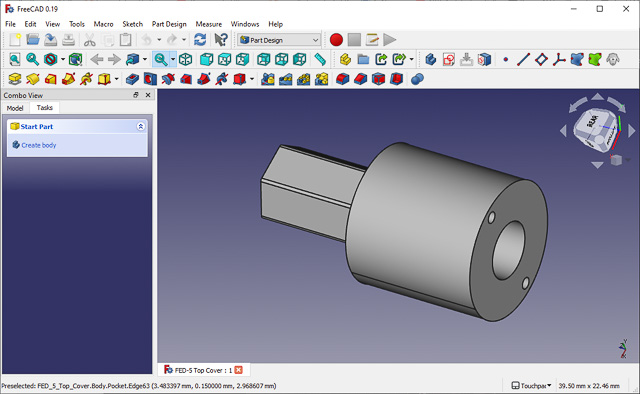The width and height of the screenshot is (640, 394).
Task: Create a group folder
Action: (x=363, y=60)
